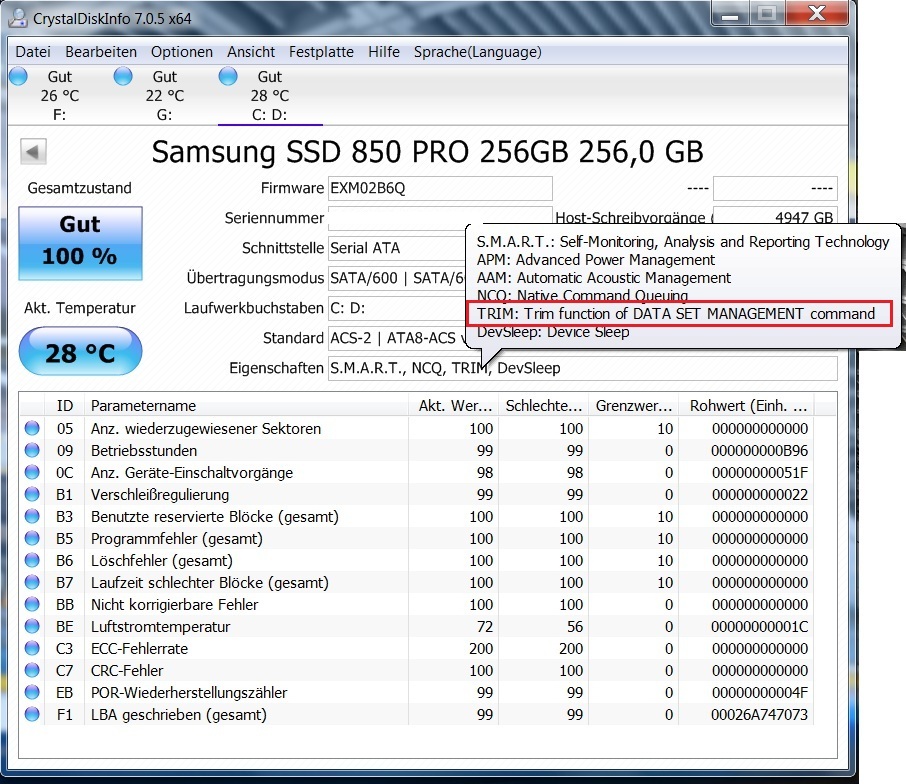Click the Akt. Wer... column header
The image size is (906, 784).
click(x=455, y=406)
